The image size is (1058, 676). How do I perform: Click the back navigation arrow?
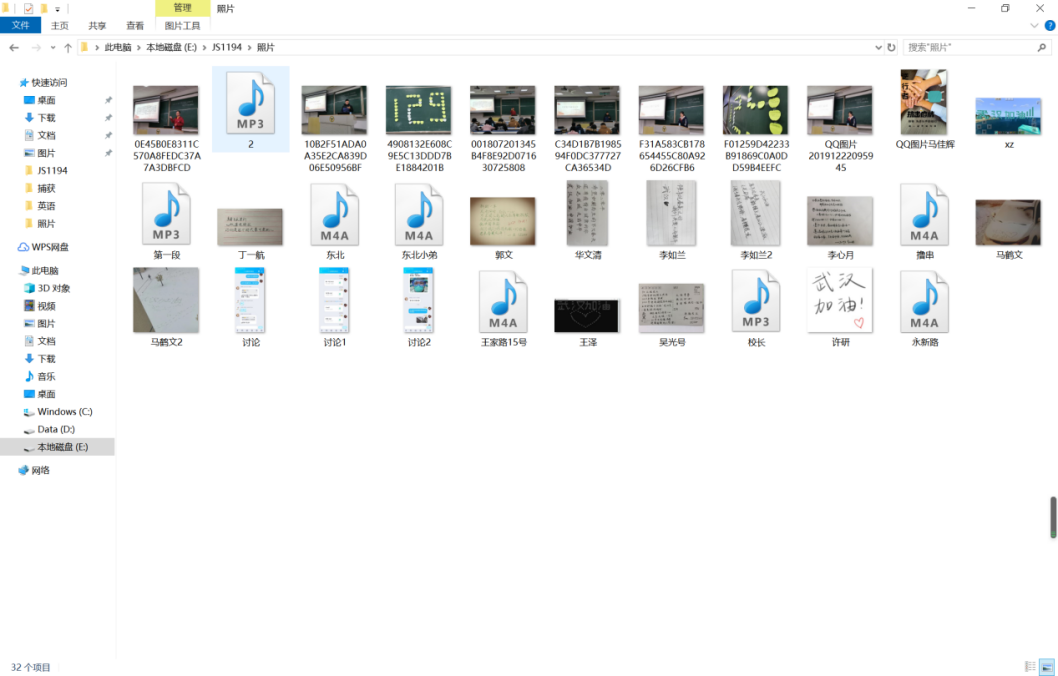[x=14, y=47]
